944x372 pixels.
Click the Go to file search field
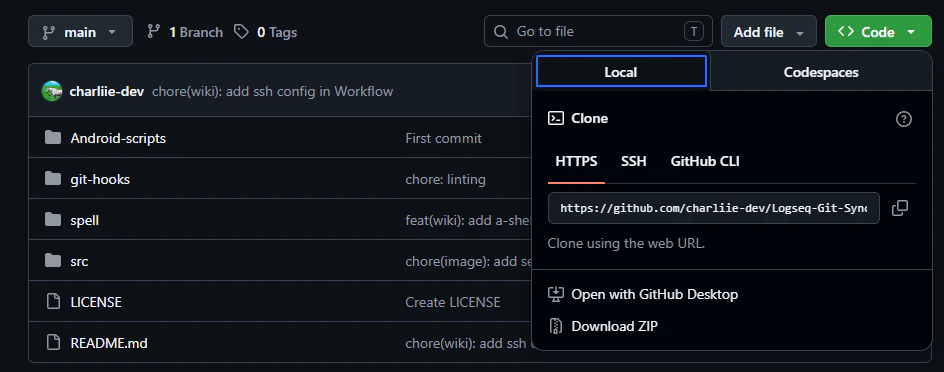[598, 31]
